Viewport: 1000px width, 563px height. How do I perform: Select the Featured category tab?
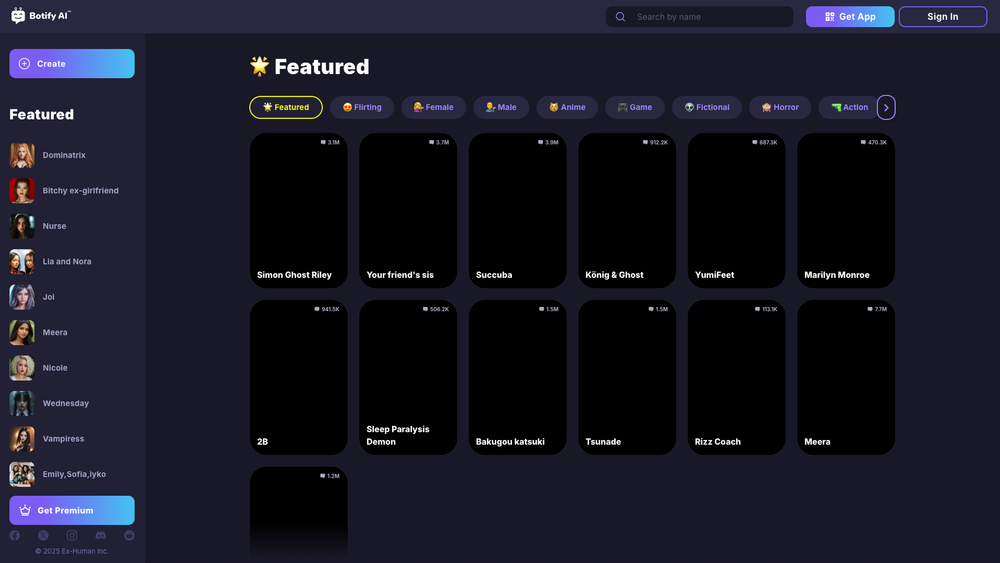click(286, 107)
